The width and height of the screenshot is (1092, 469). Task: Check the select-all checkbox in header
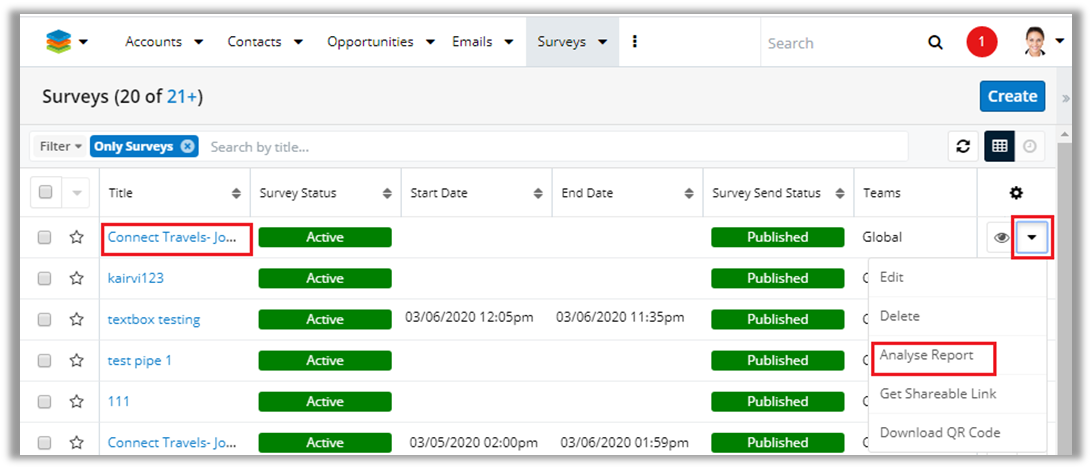pyautogui.click(x=45, y=193)
